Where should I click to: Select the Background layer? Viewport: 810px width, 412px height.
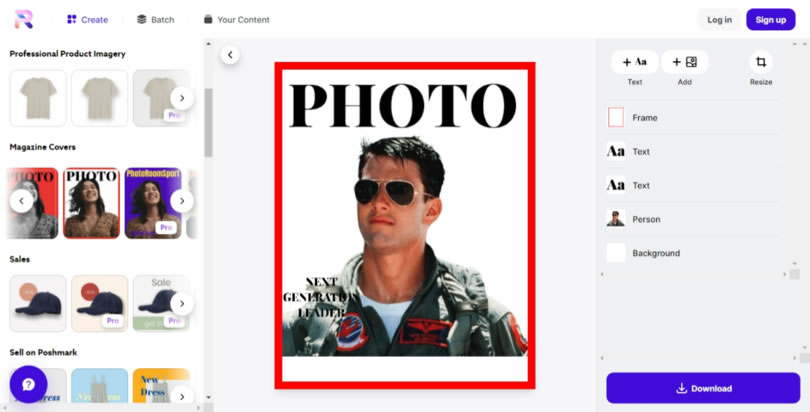tap(691, 253)
